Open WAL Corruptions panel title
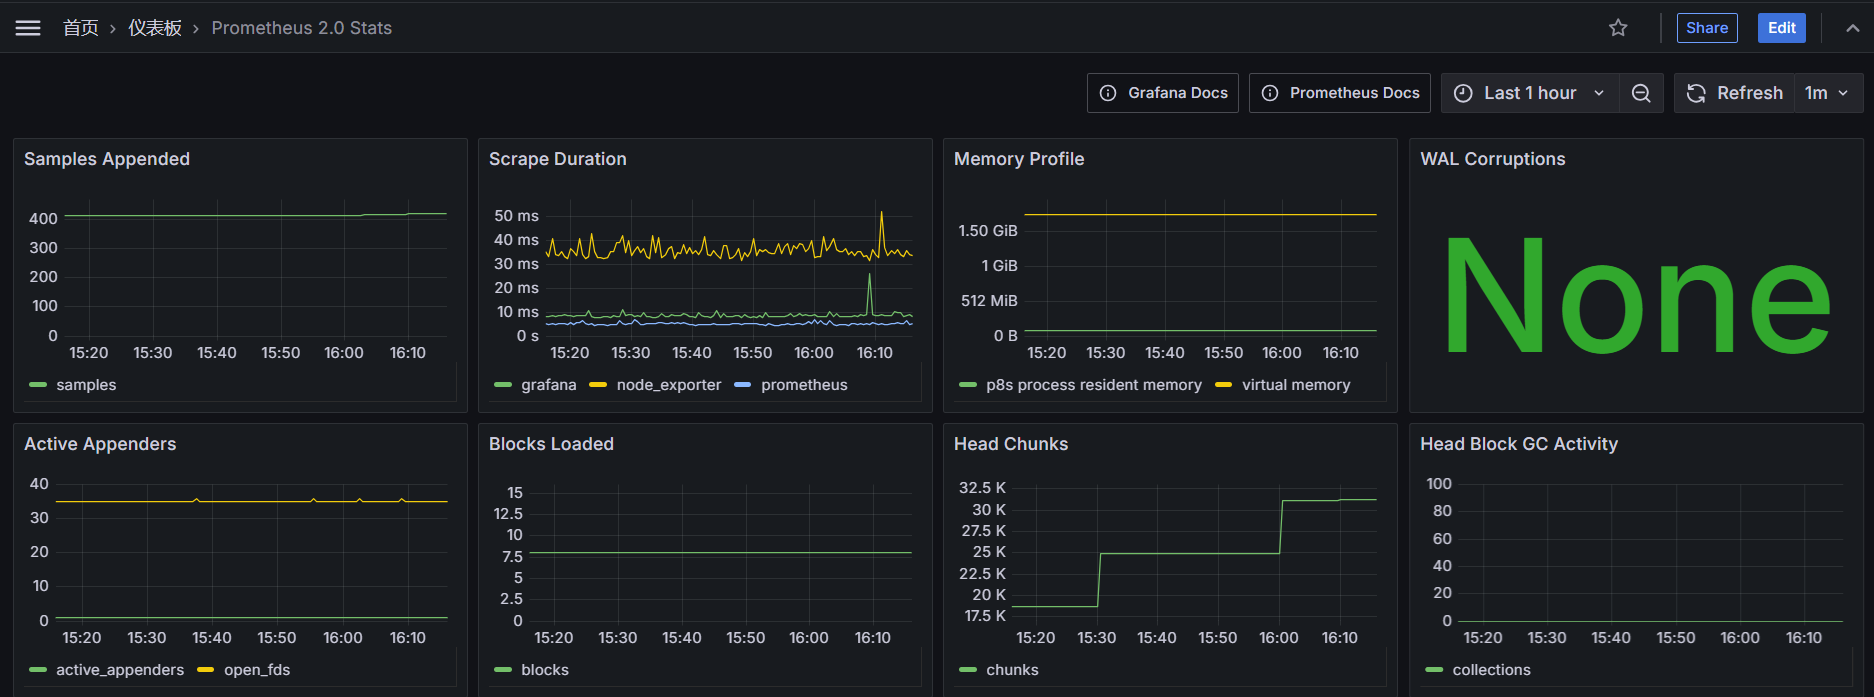The width and height of the screenshot is (1874, 697). (1493, 159)
